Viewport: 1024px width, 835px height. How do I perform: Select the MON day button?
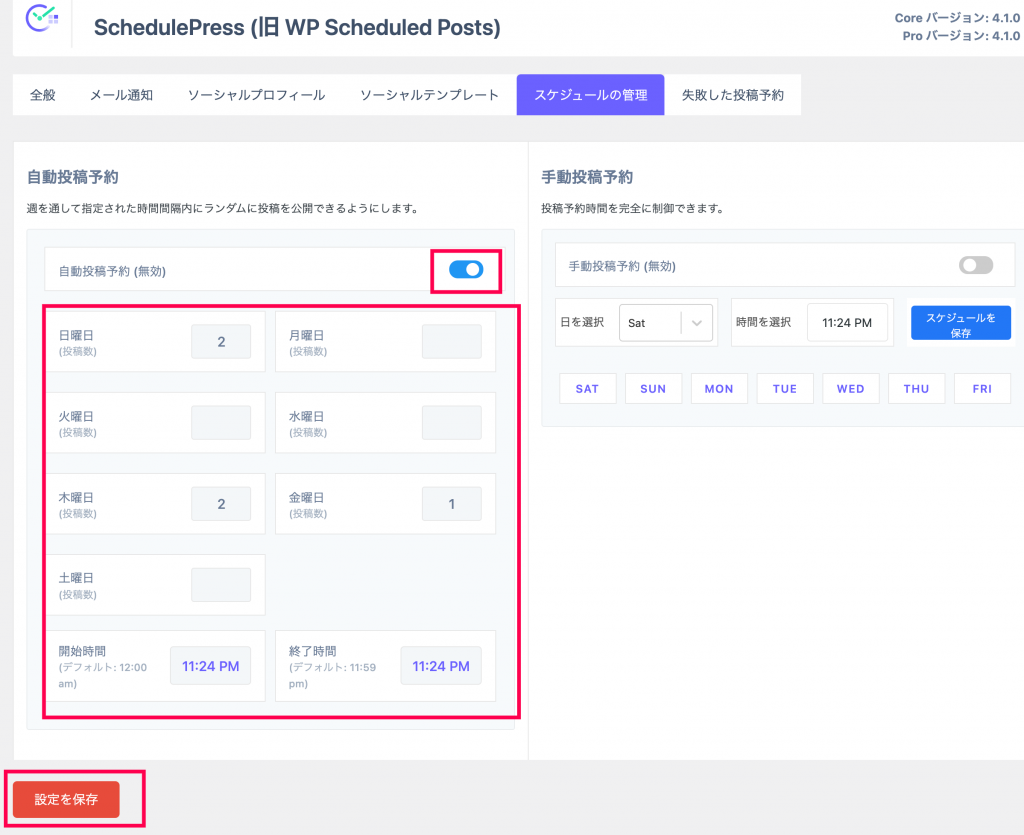coord(719,388)
